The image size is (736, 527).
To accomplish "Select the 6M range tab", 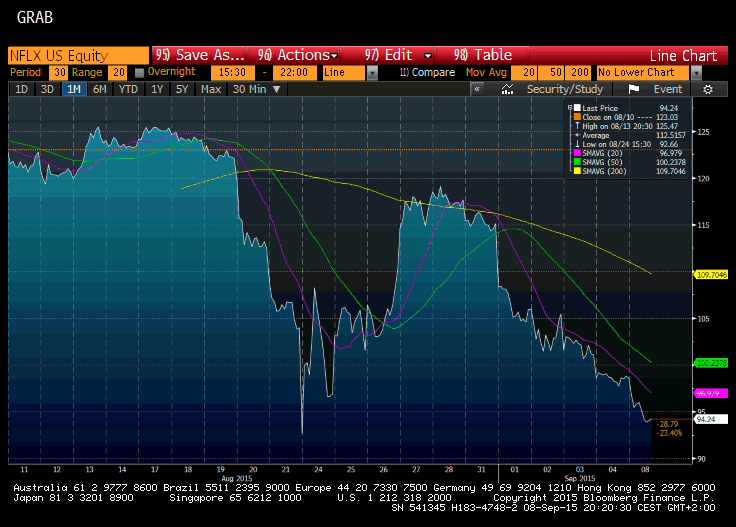I will pos(100,89).
